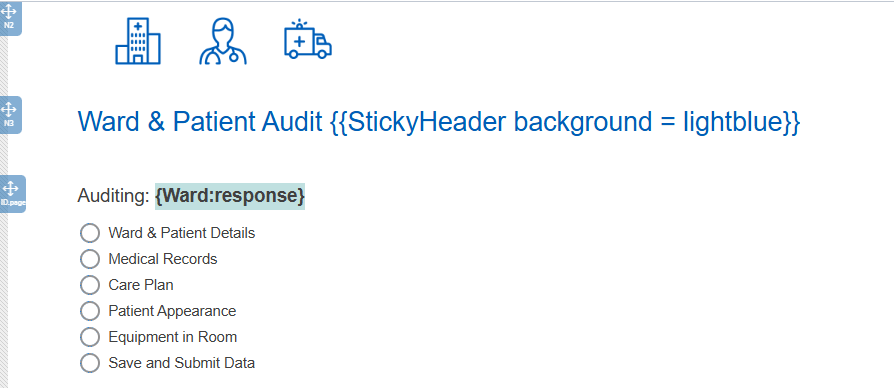
Task: Click the highlighted {Ward:response} piped text
Action: coord(230,196)
